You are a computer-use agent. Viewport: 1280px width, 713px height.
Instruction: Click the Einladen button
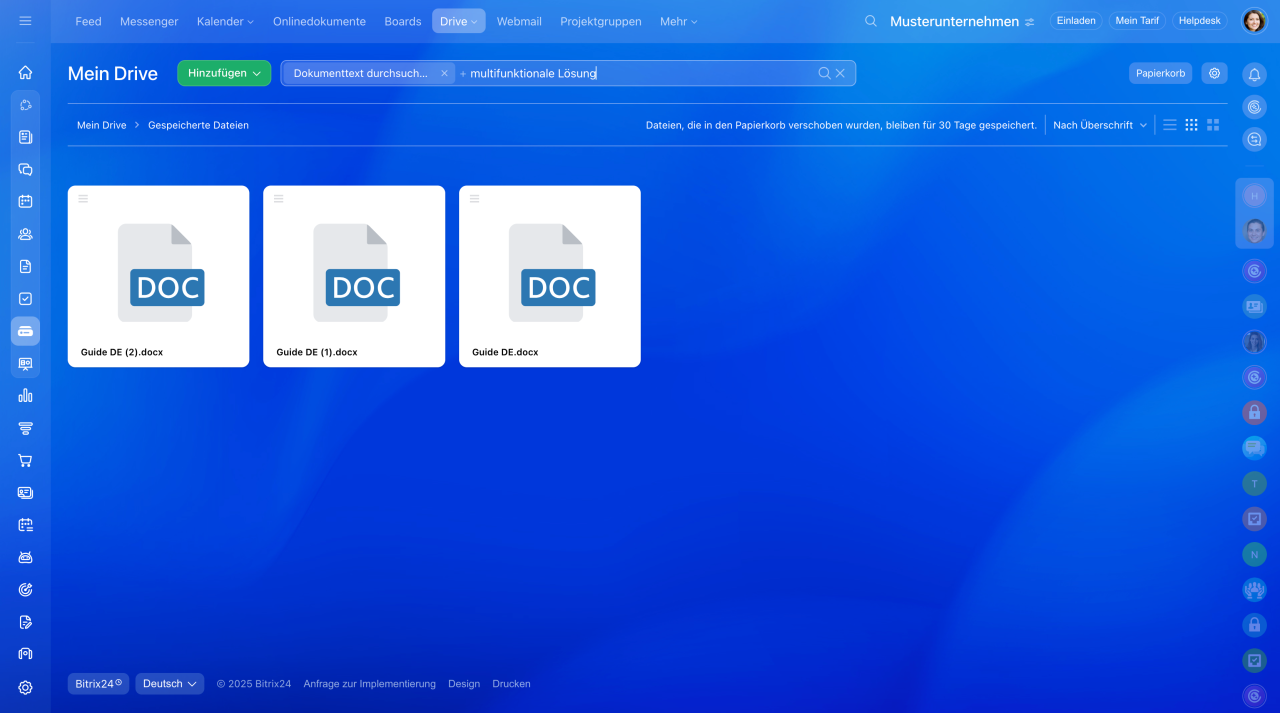point(1076,21)
